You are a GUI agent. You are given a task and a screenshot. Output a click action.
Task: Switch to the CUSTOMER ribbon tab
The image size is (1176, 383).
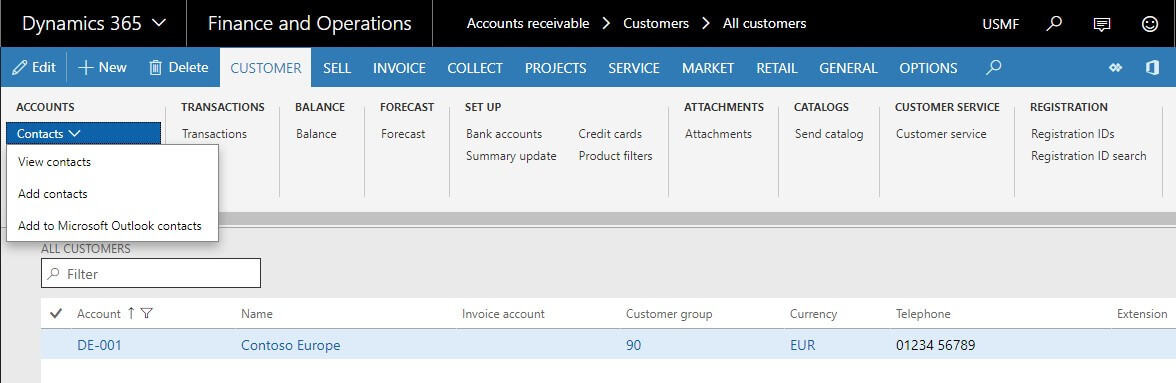[266, 68]
